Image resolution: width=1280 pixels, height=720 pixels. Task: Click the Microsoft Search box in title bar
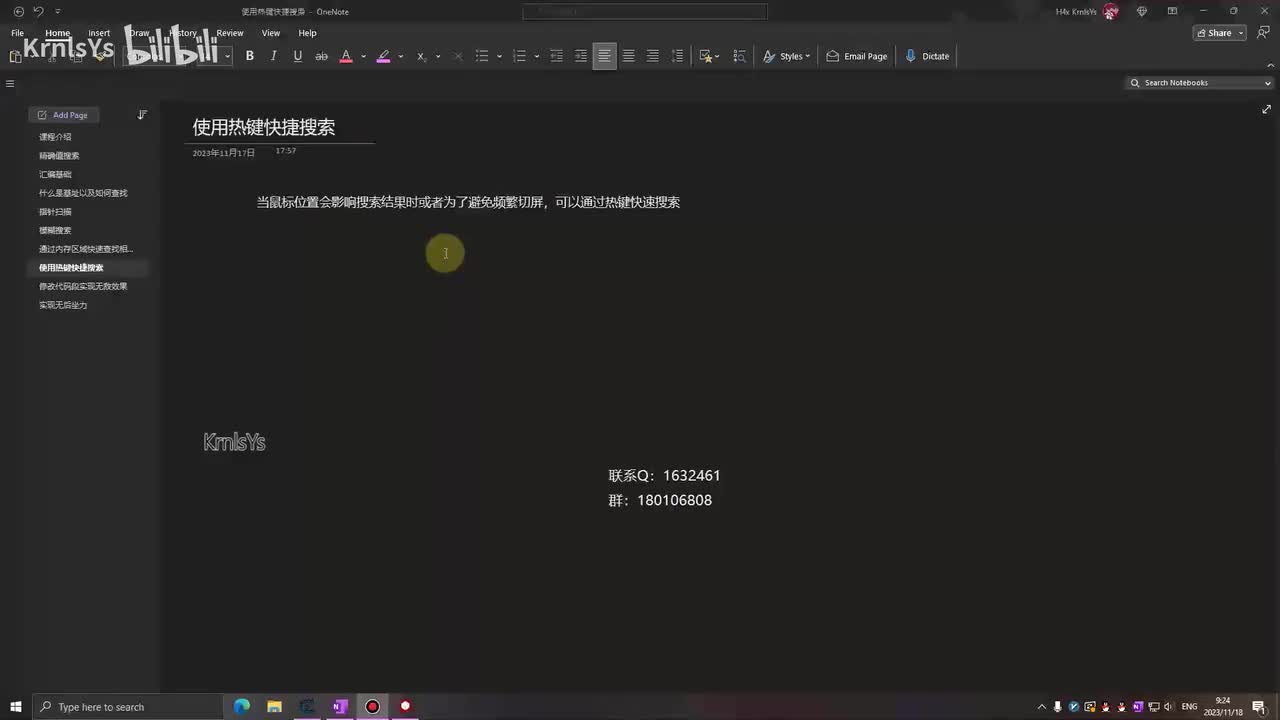pos(645,11)
